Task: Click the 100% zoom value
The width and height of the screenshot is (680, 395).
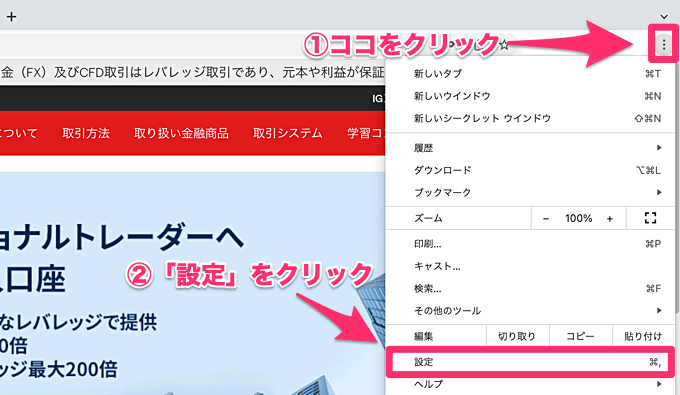Action: (x=578, y=218)
